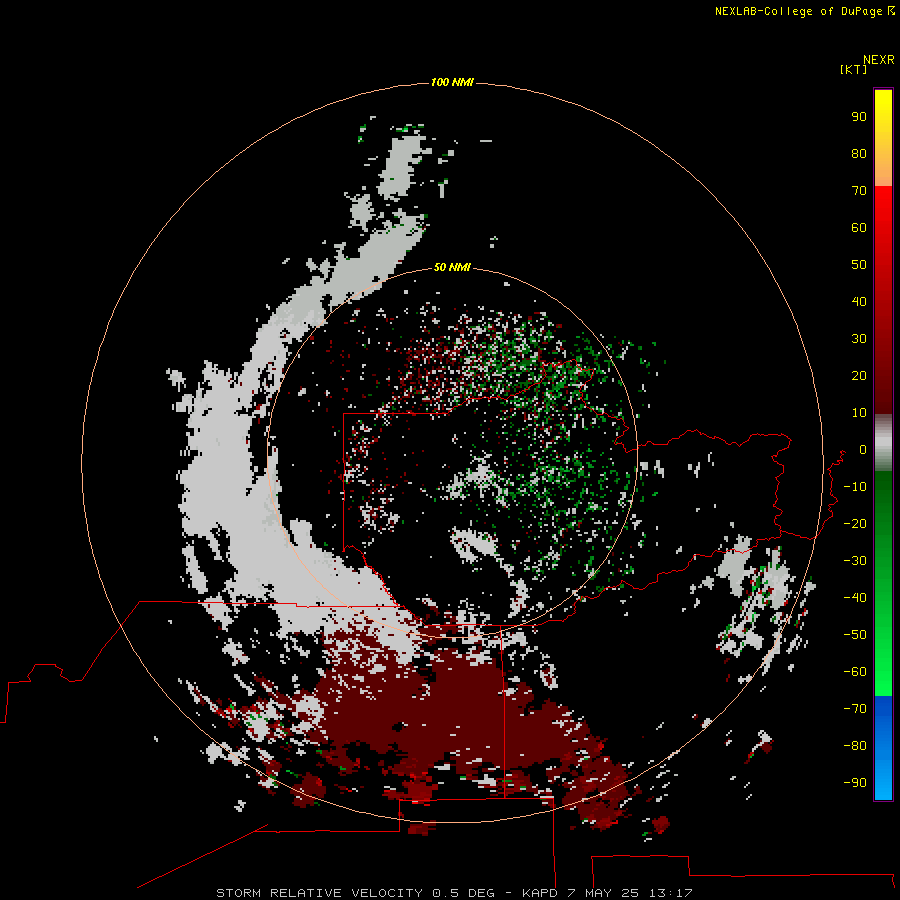Click the -30 knot scale value
This screenshot has width=900, height=900.
(x=855, y=561)
